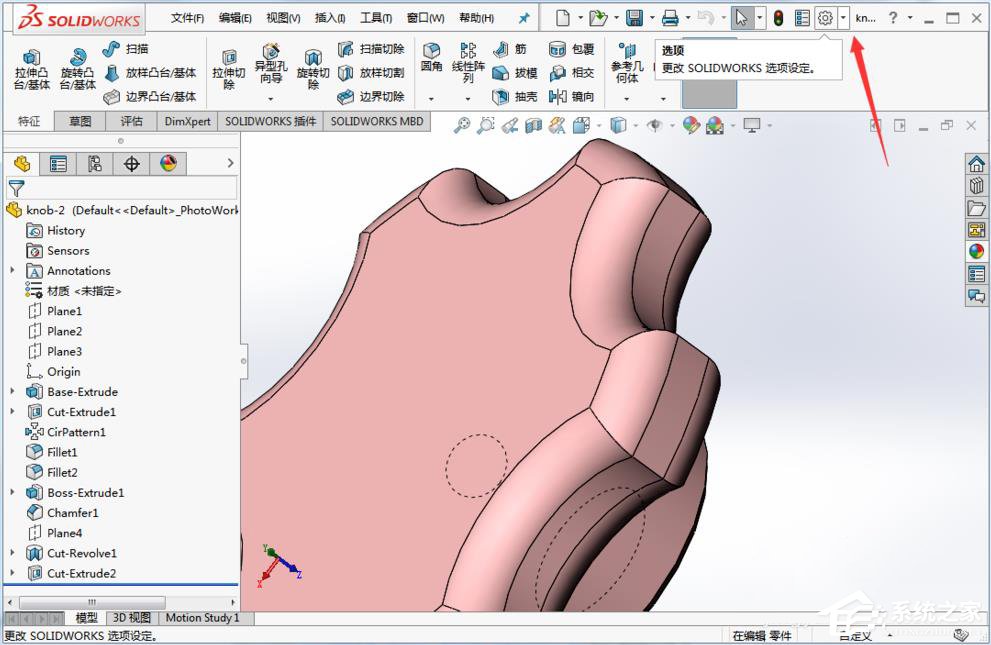Open the 更改 SOLIDWORKS 选项设定 settings gear

pos(828,17)
